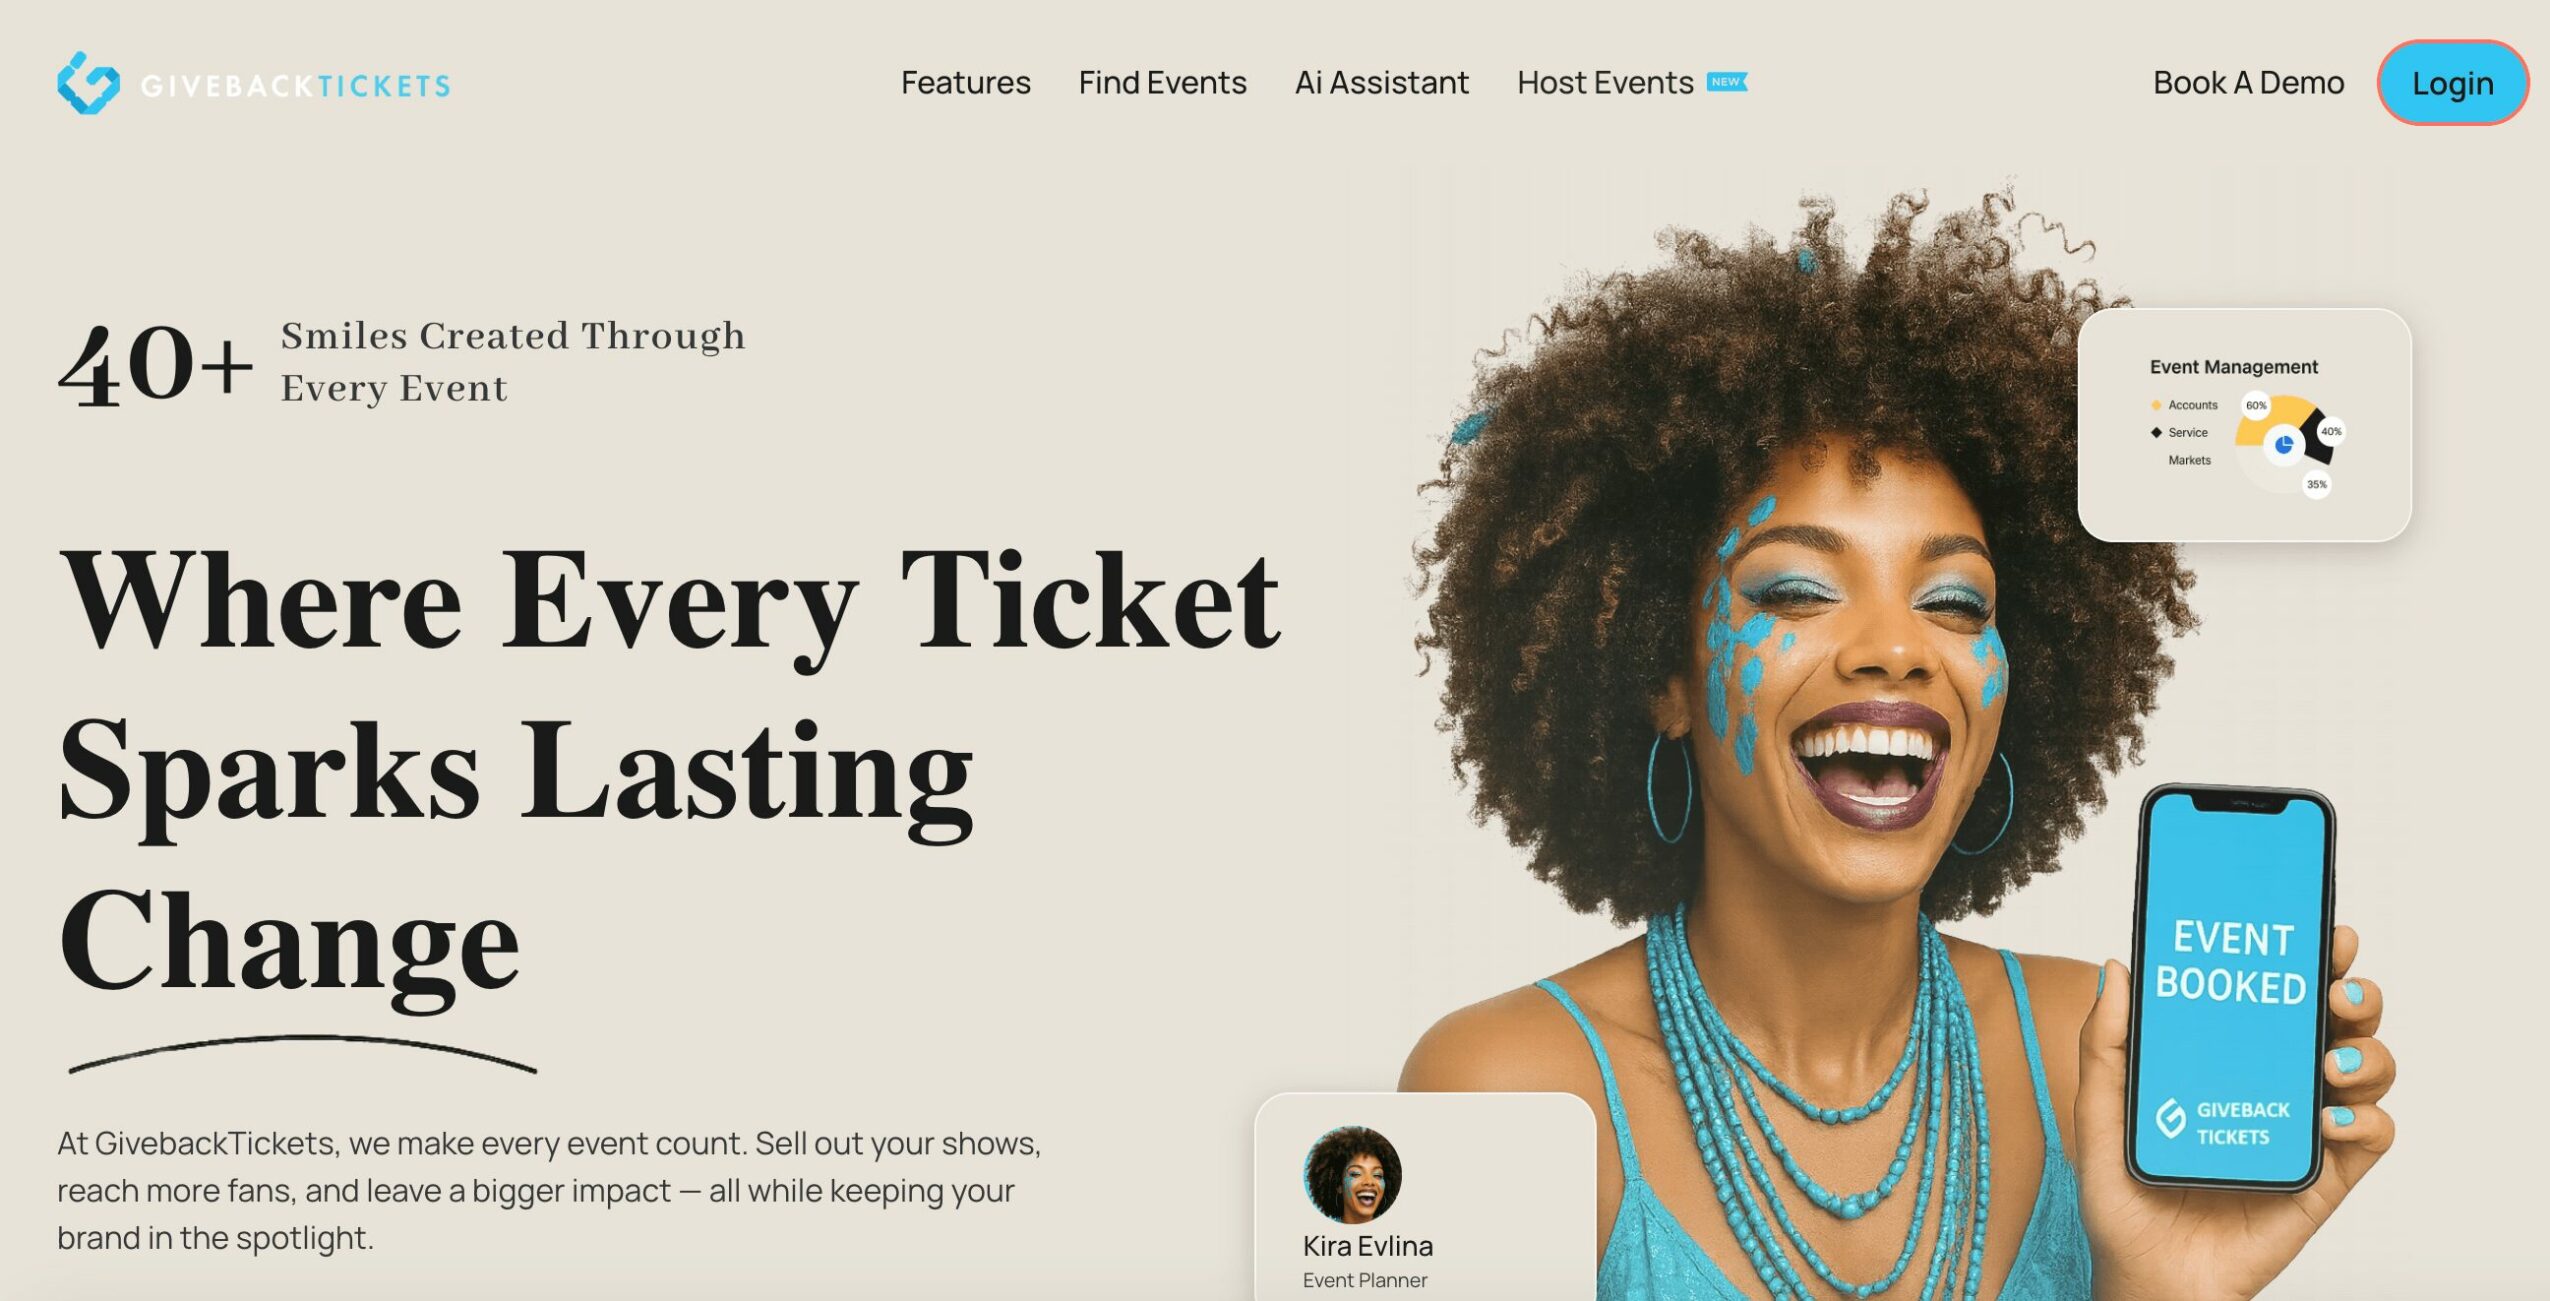Click the pie chart in Event Management card
The image size is (2550, 1301).
(x=2288, y=443)
